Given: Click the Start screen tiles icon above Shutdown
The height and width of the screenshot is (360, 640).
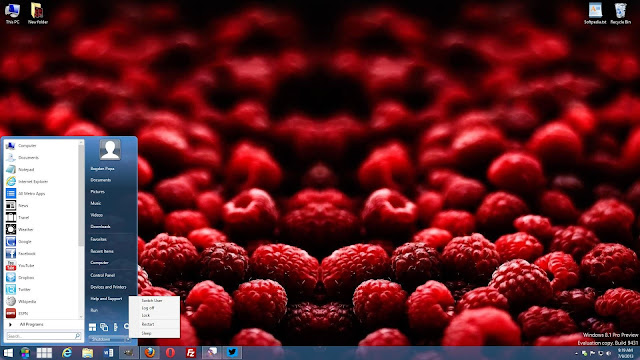Looking at the screenshot, I should point(93,327).
